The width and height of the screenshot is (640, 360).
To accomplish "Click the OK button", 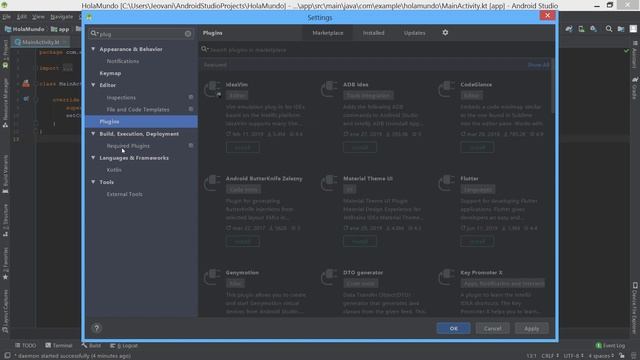I will pos(453,328).
